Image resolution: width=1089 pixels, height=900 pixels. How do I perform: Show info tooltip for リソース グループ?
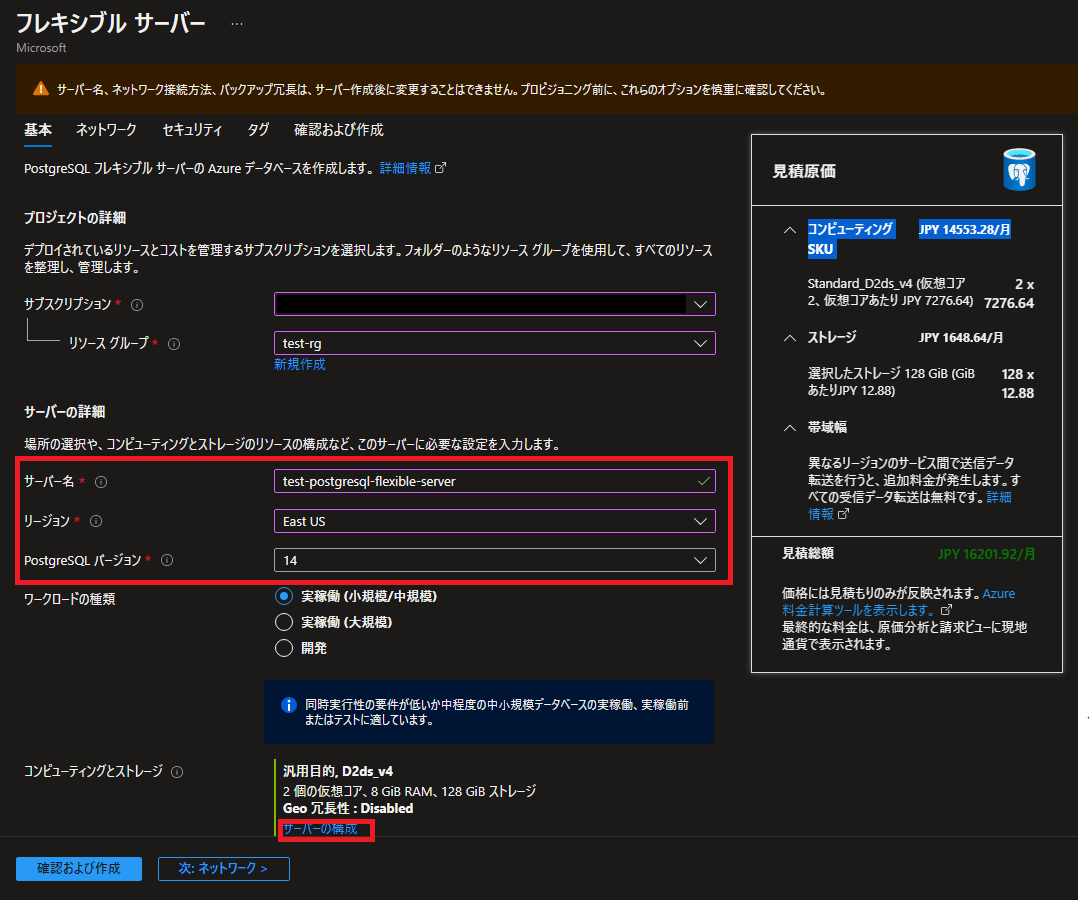[x=174, y=344]
